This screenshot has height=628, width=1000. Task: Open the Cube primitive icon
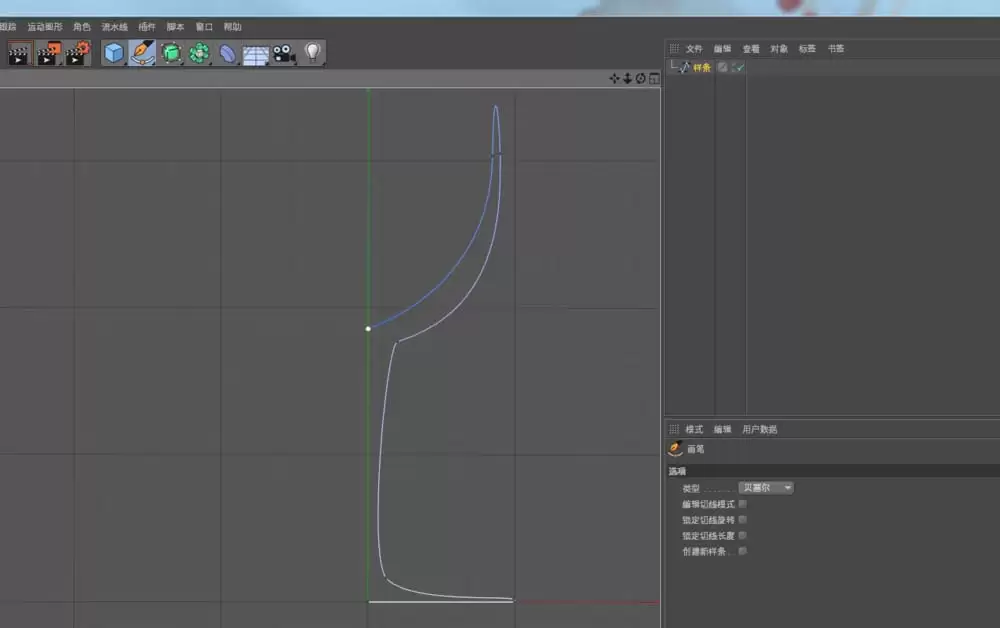click(x=113, y=54)
